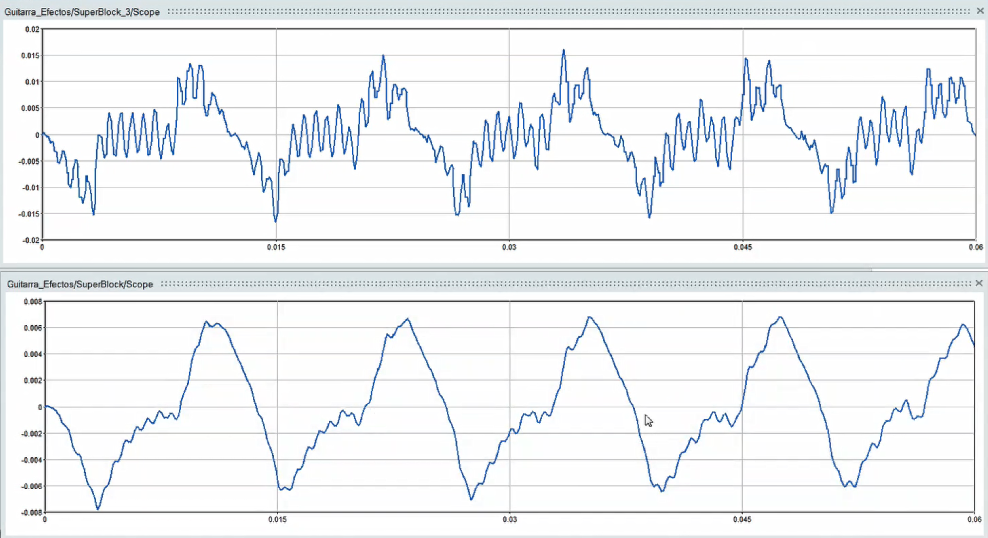The width and height of the screenshot is (988, 538).
Task: Select the 0.015 x-axis tick in upper plot
Action: 275,247
